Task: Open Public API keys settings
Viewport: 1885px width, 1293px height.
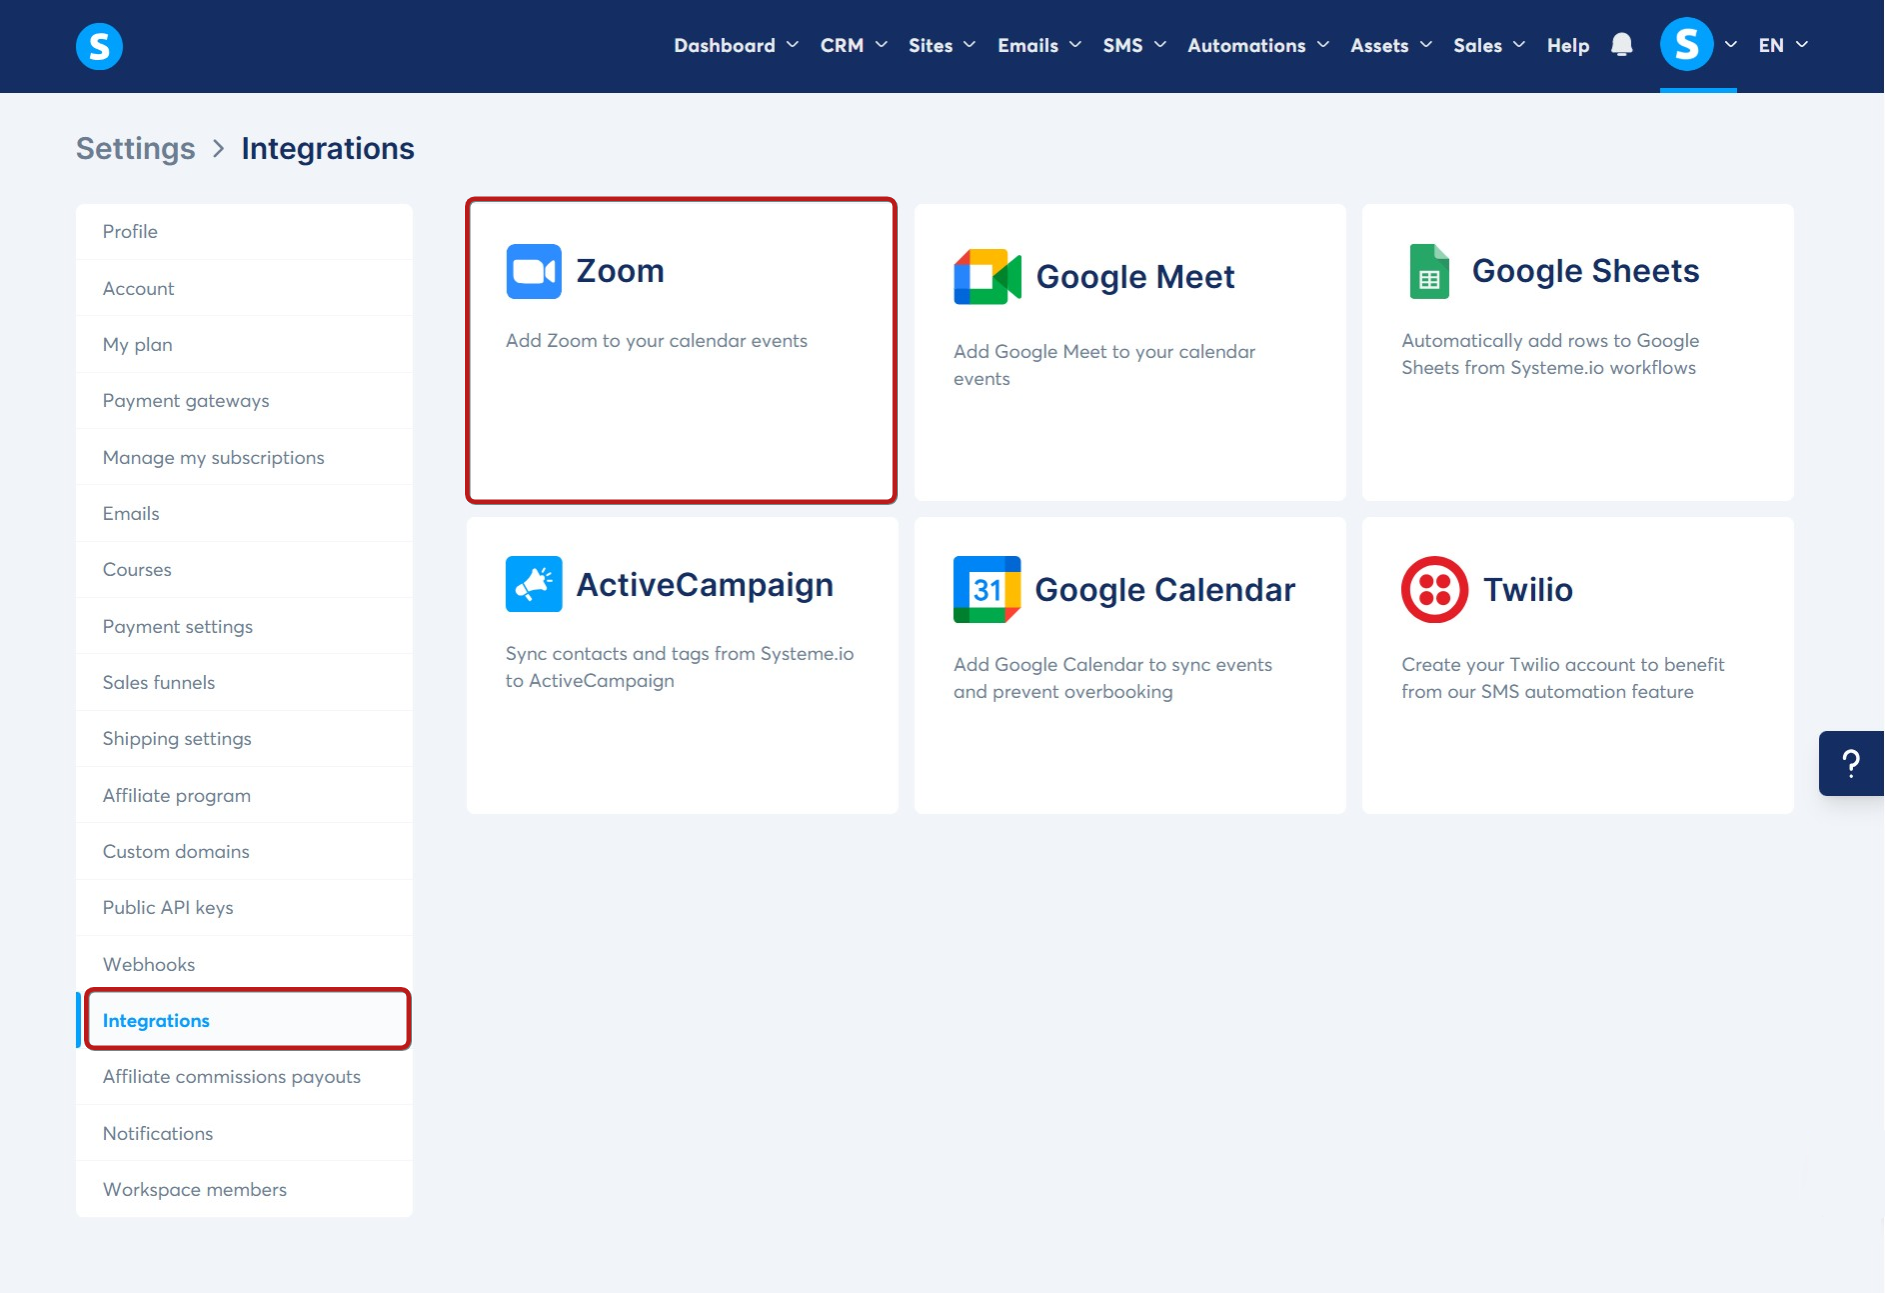Action: 244,908
